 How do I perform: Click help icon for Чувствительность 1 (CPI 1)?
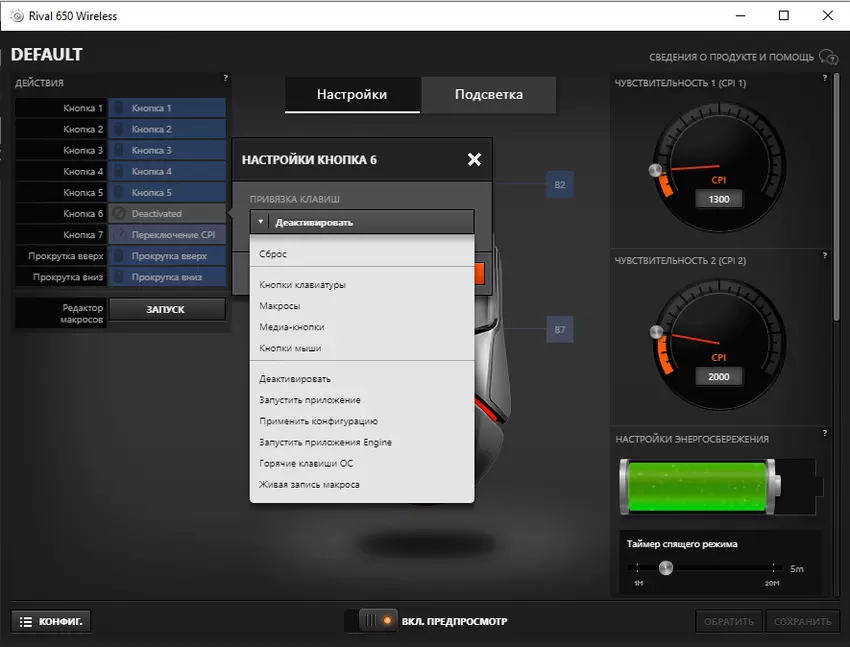click(x=824, y=77)
